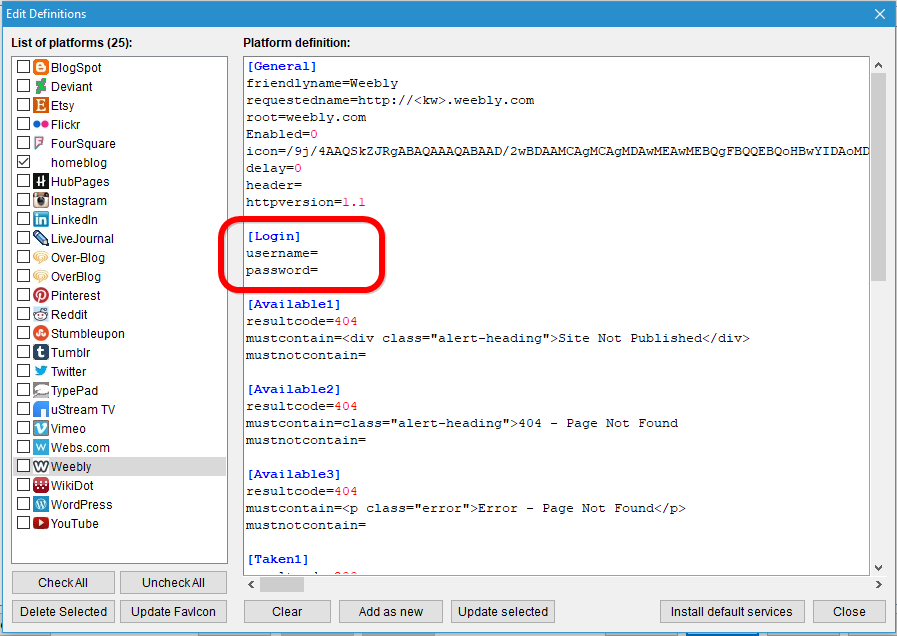
Task: Close the Edit Definitions dialog with X
Action: point(880,14)
